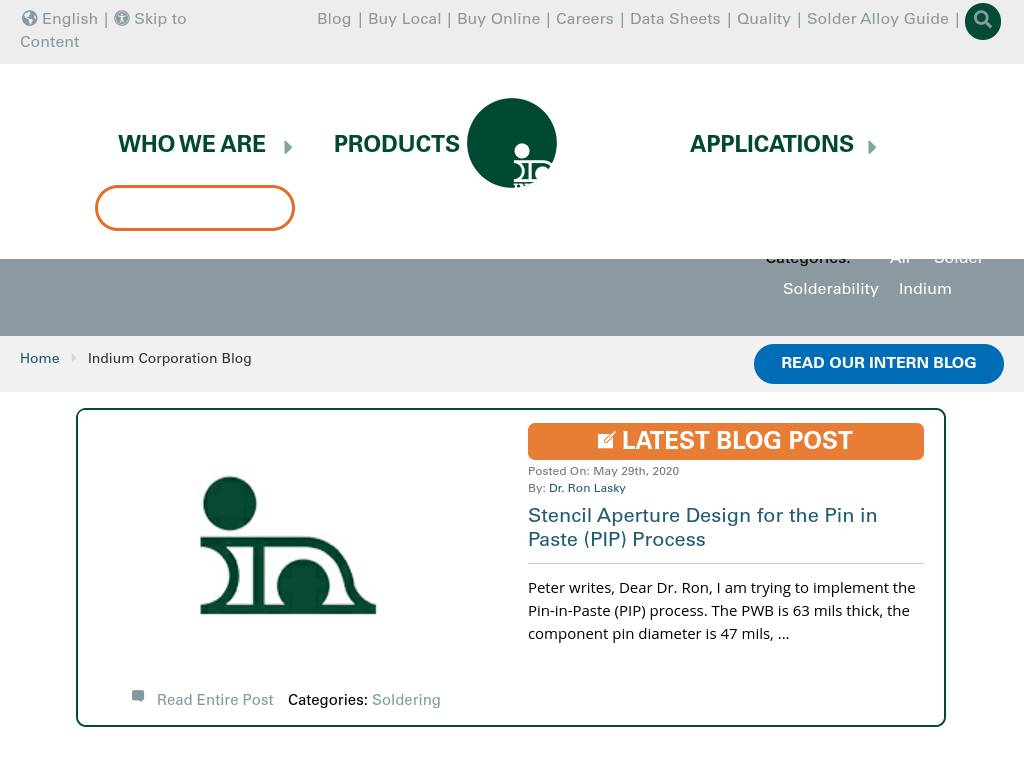Open the Data Sheets link
This screenshot has width=1024, height=768.
tap(675, 19)
